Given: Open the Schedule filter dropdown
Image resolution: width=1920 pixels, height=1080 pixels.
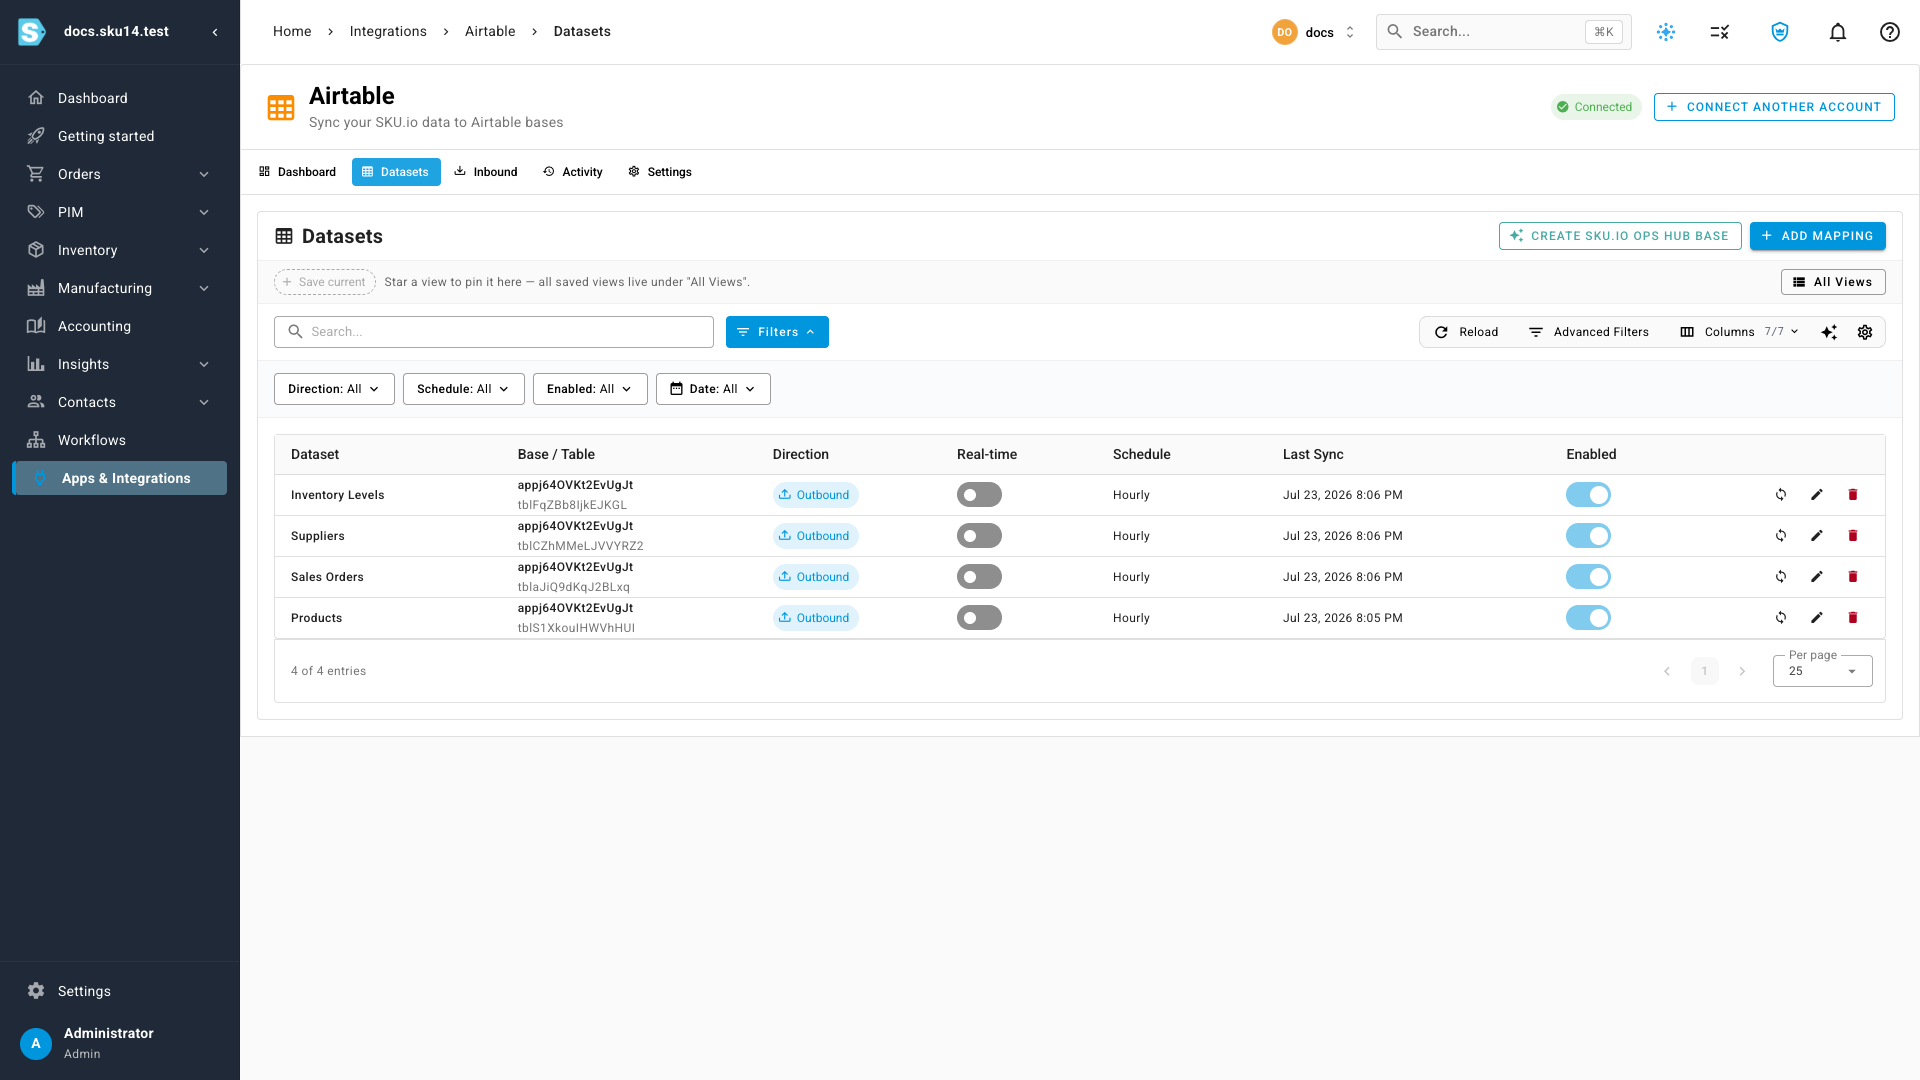Looking at the screenshot, I should coord(463,389).
